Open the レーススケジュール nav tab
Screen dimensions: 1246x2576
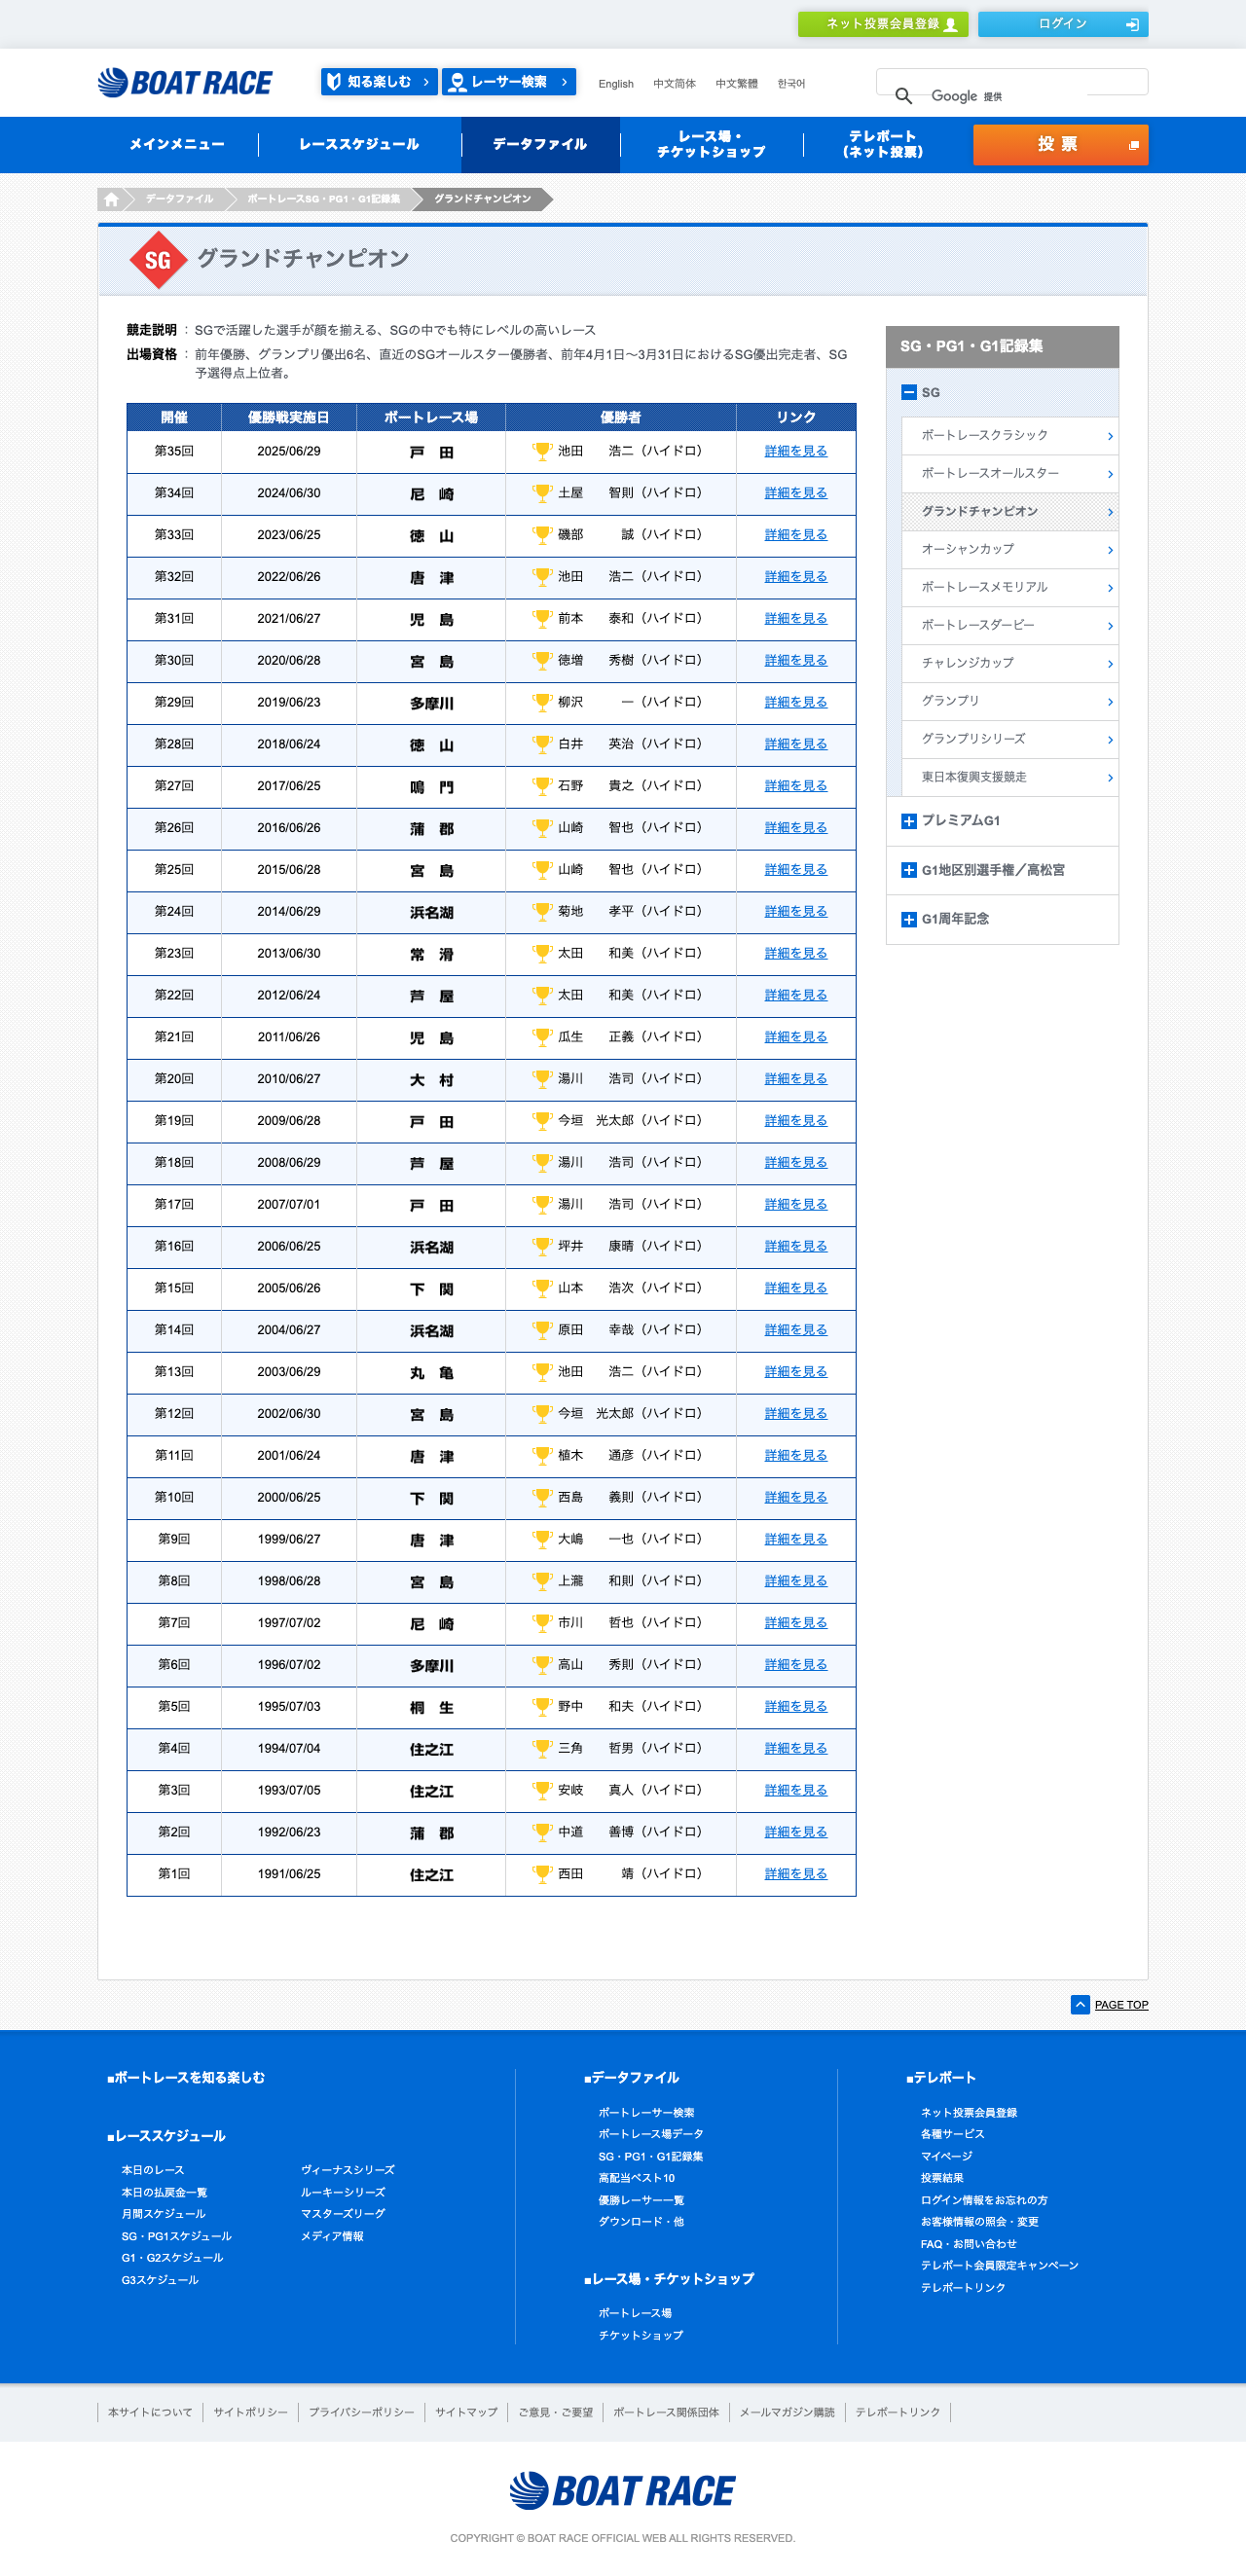359,145
